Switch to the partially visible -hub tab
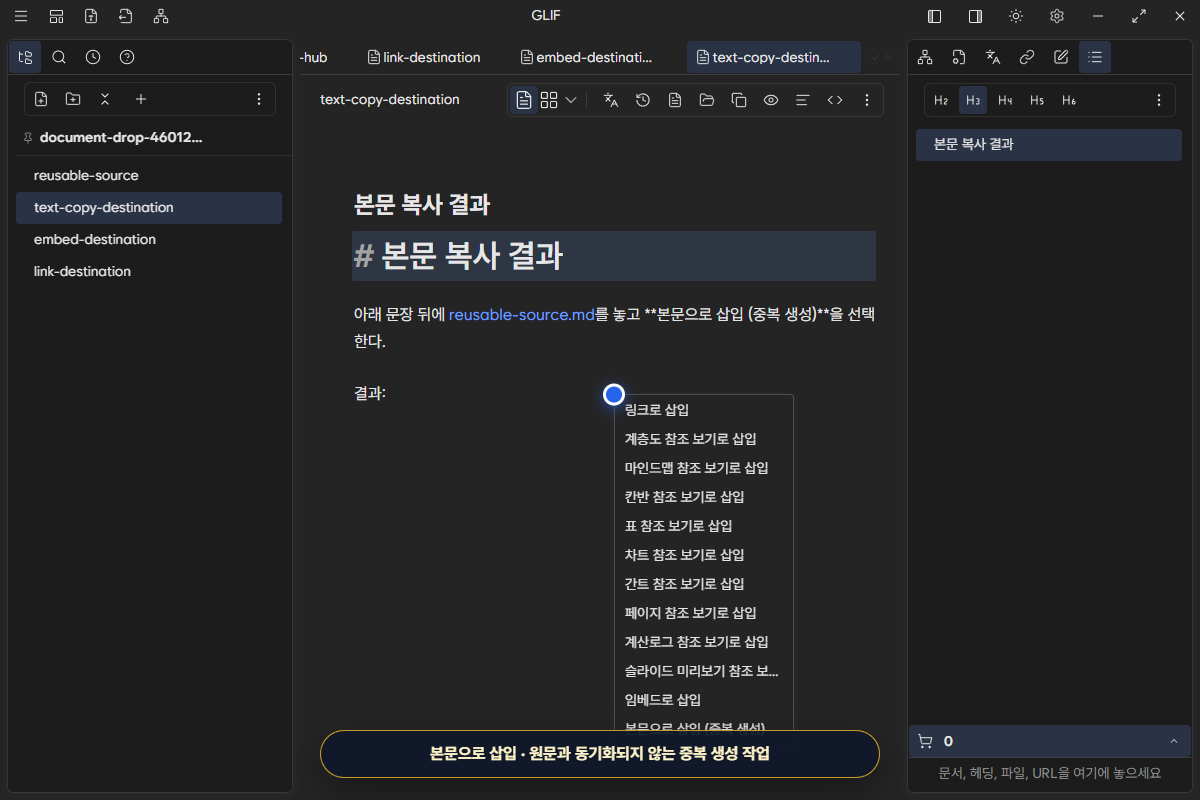This screenshot has width=1200, height=800. click(x=316, y=57)
